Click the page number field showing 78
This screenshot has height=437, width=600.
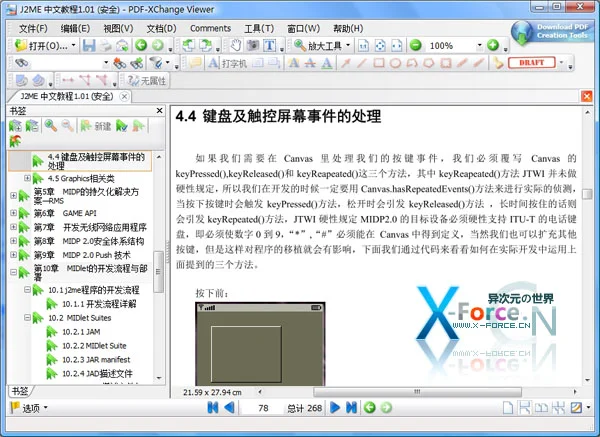pos(263,408)
